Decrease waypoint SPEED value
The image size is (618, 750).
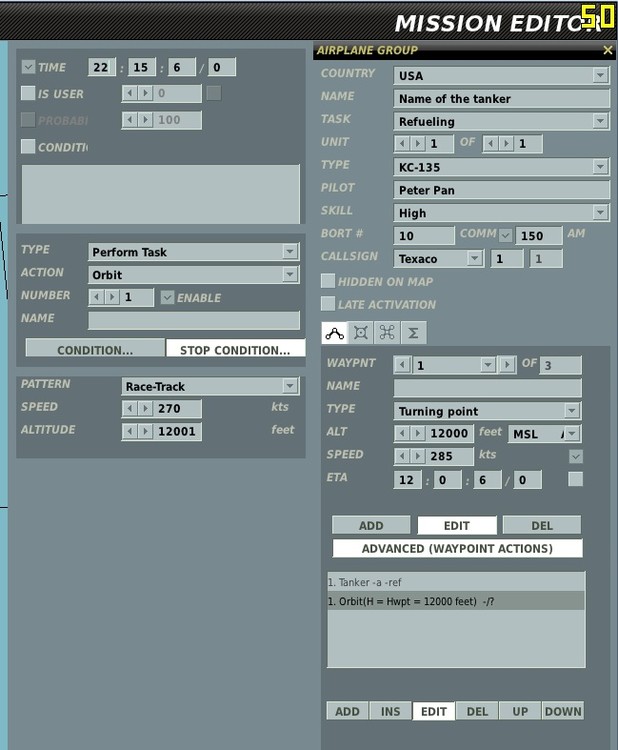(402, 456)
